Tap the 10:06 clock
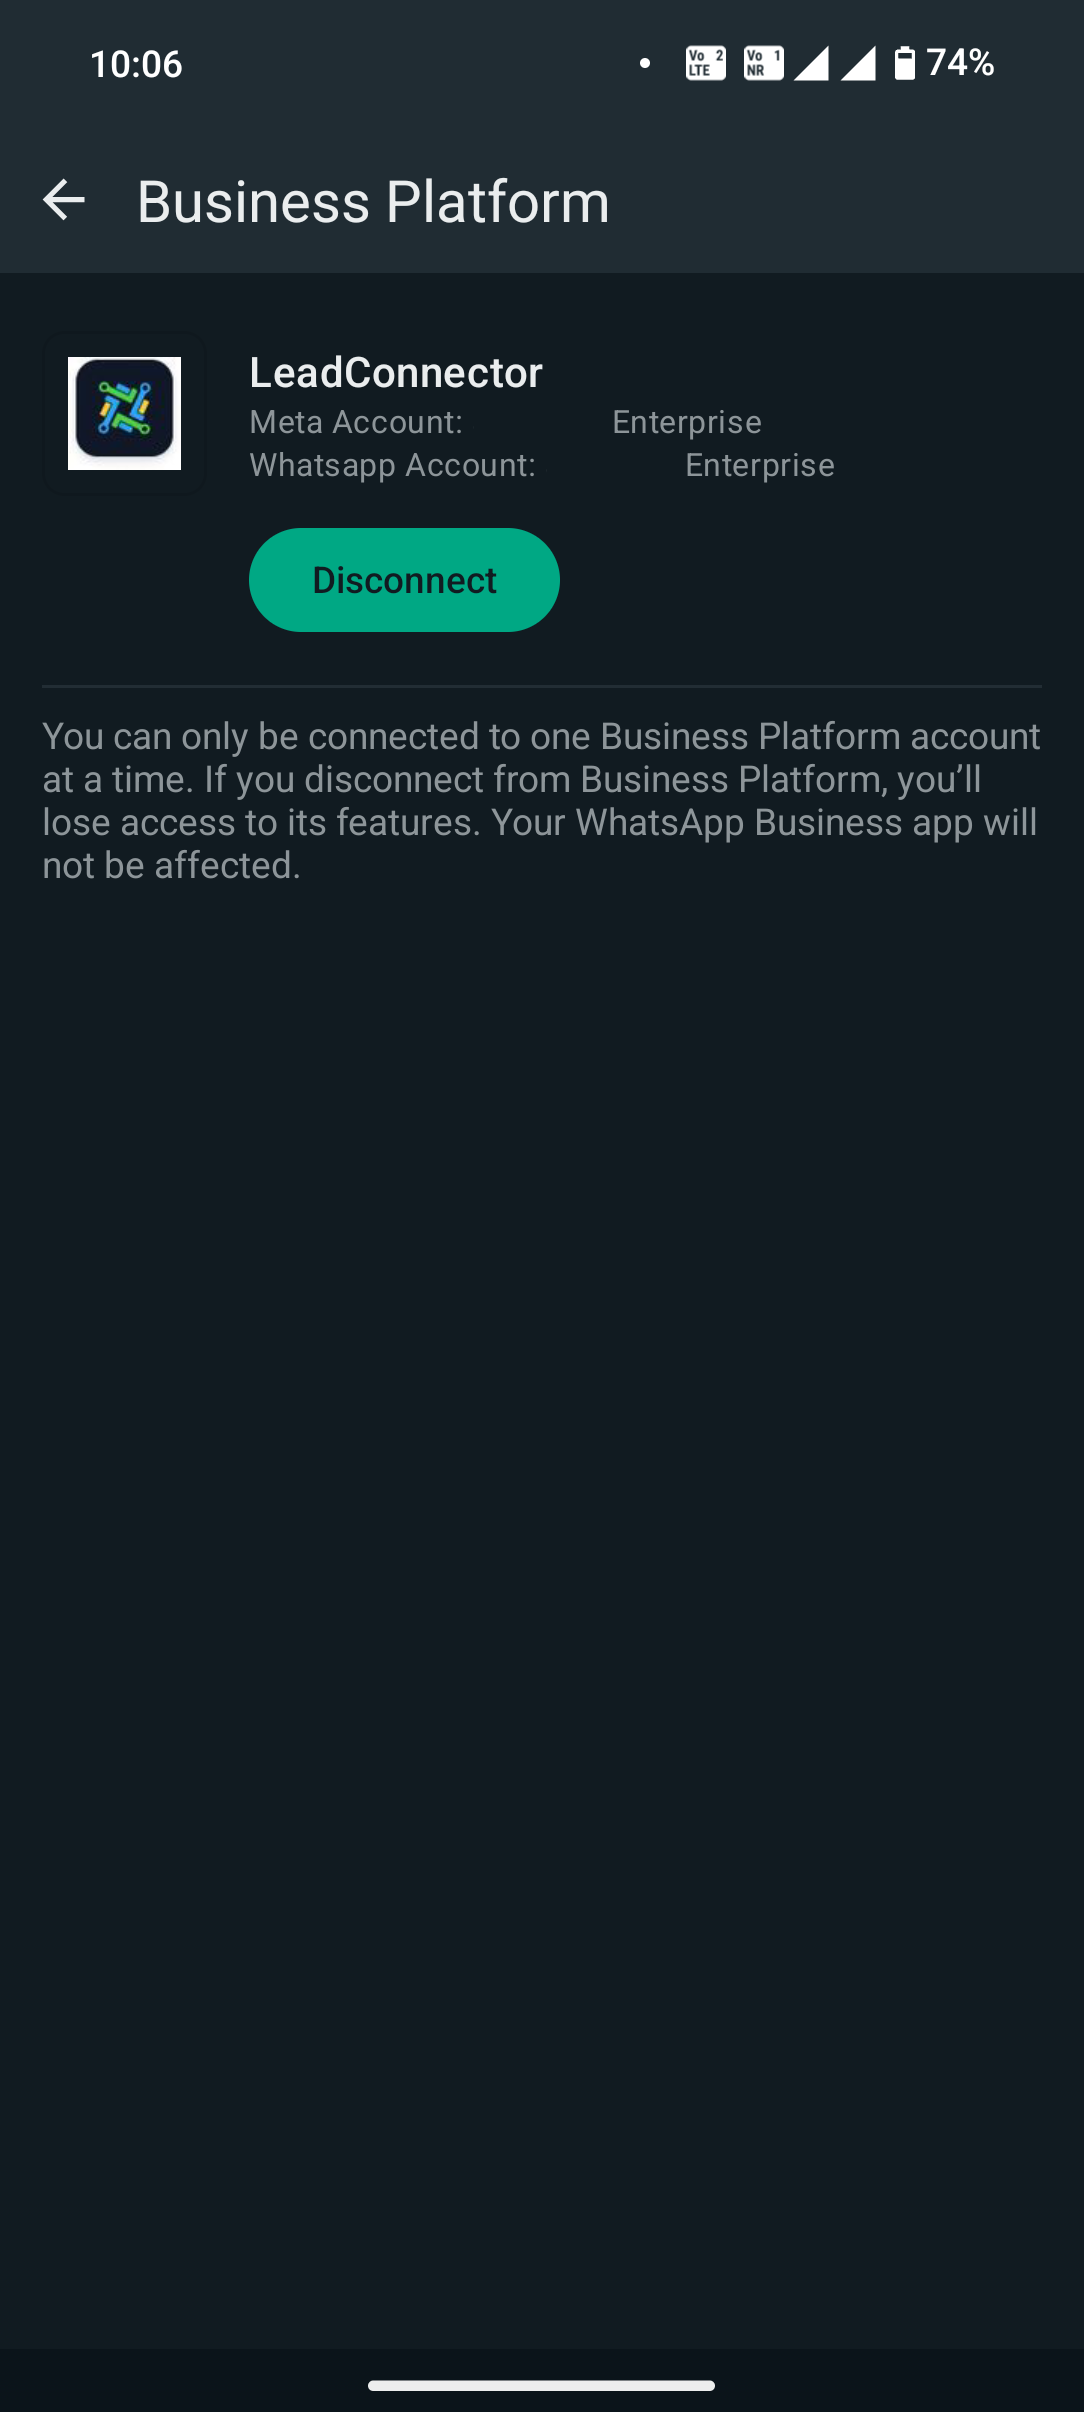The image size is (1084, 2412). [x=136, y=64]
